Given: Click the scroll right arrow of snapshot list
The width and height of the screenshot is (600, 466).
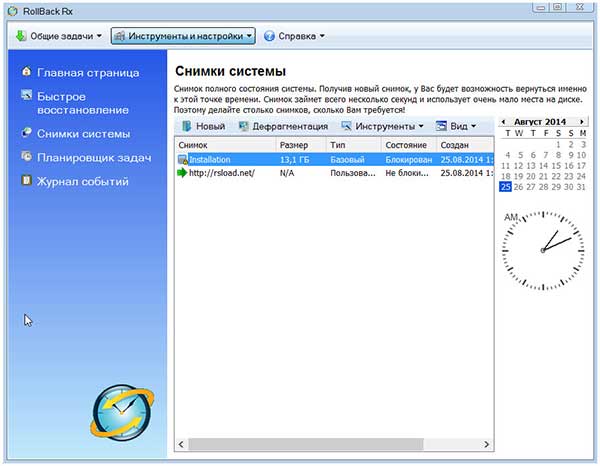Looking at the screenshot, I should [x=486, y=444].
